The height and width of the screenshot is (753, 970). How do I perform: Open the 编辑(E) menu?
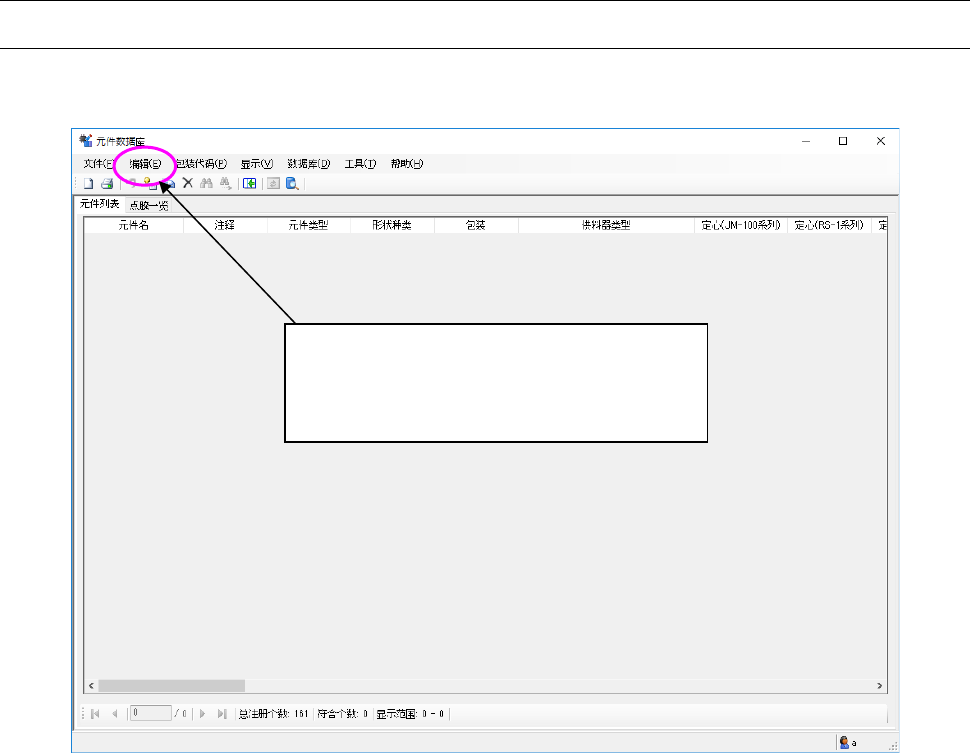point(145,164)
